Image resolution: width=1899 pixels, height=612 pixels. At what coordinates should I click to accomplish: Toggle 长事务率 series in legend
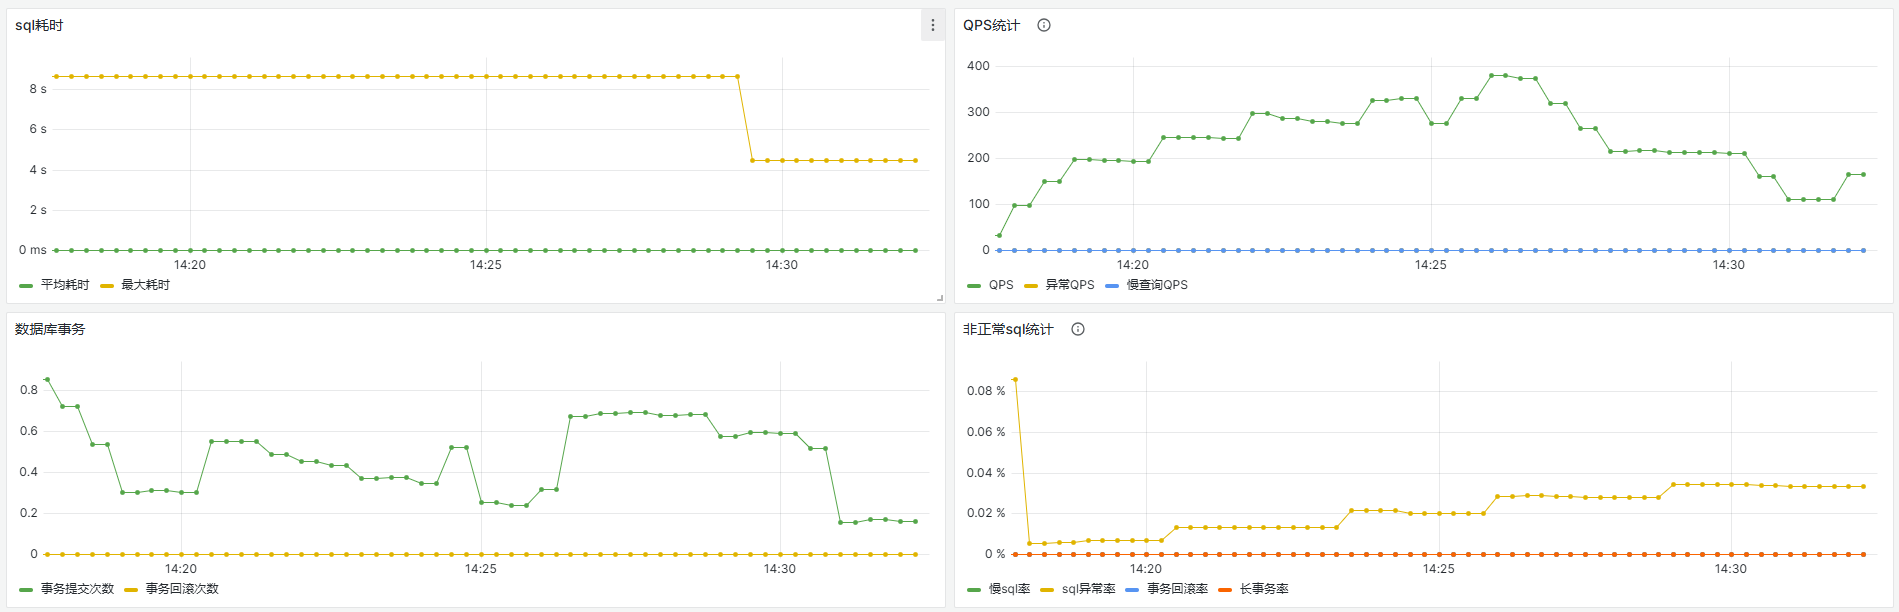click(x=1264, y=589)
